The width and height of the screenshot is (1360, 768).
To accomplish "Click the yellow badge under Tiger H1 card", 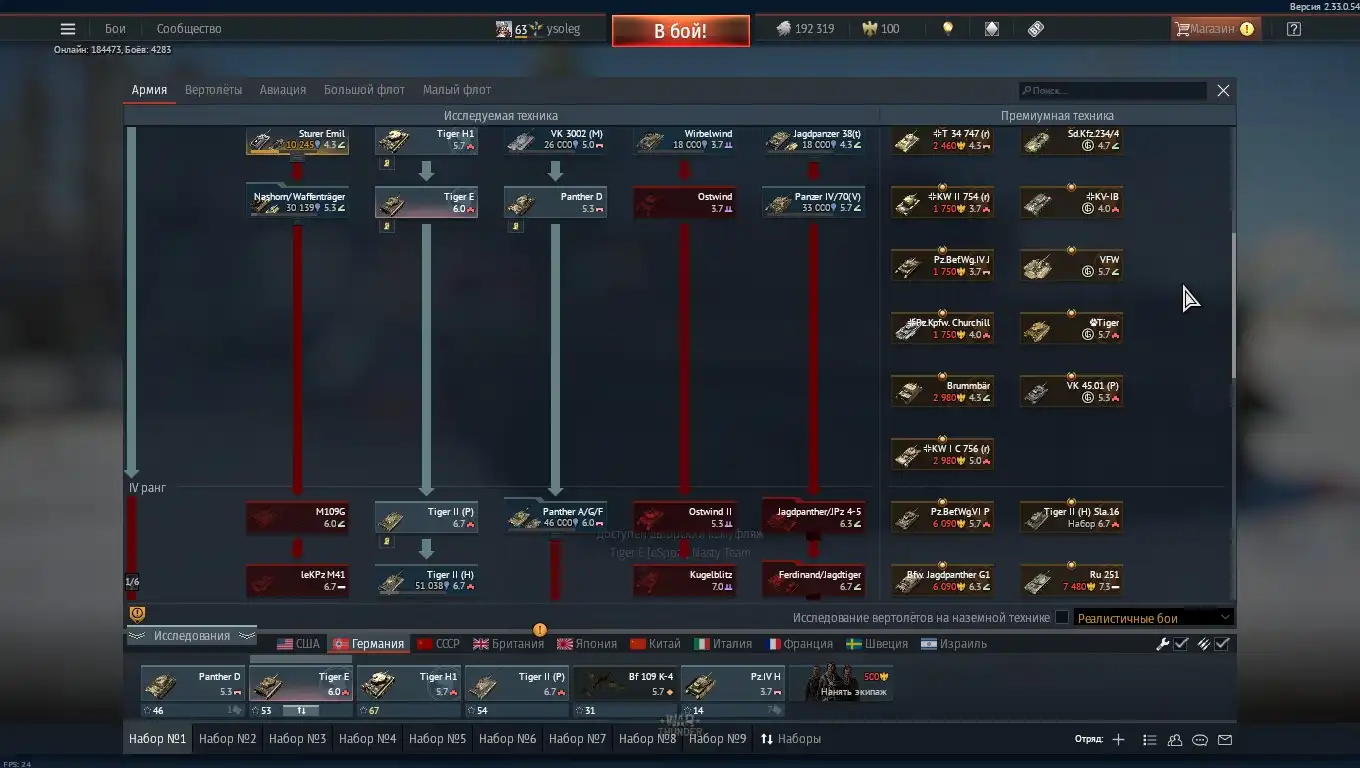I will [386, 163].
